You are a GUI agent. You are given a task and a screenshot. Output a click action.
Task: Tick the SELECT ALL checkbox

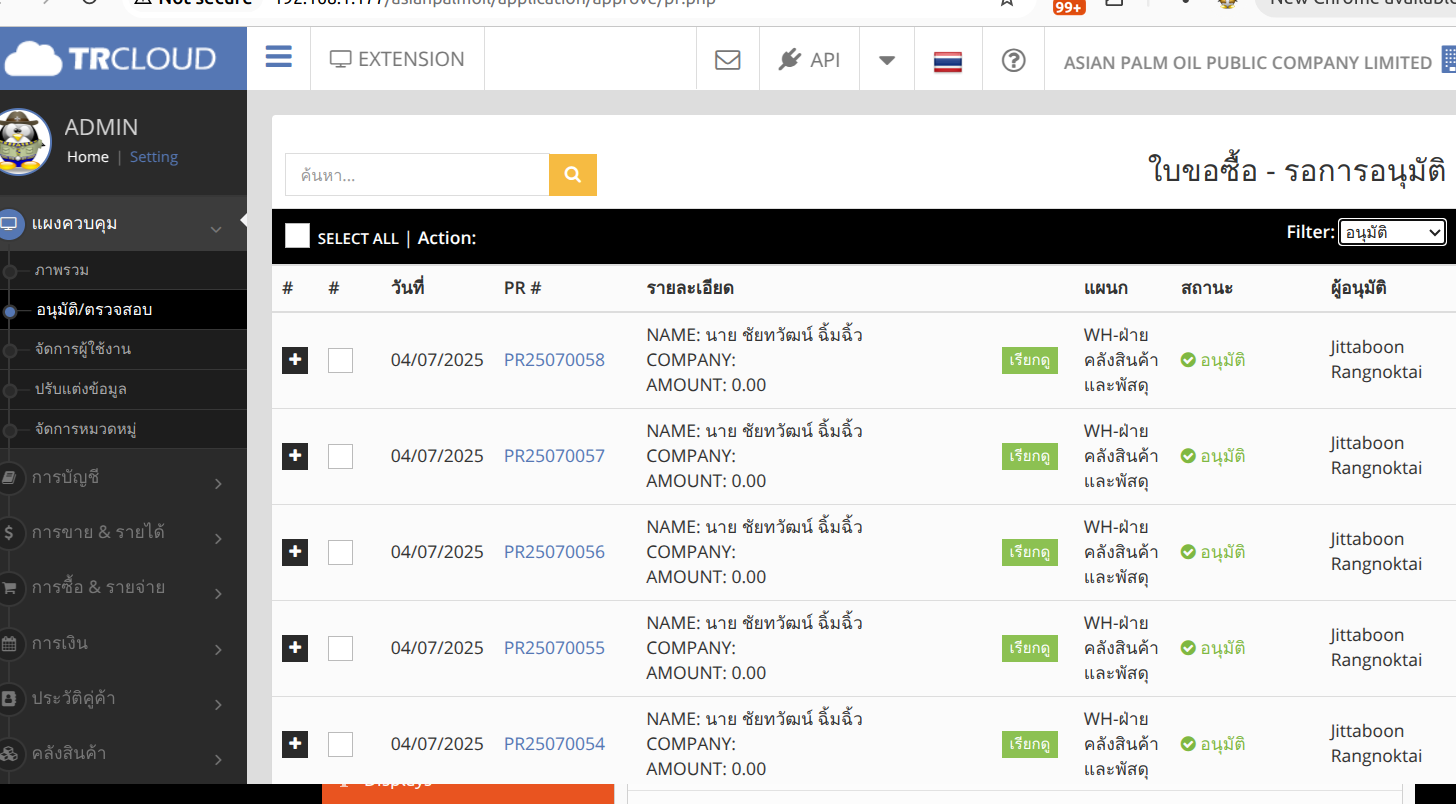(x=297, y=236)
